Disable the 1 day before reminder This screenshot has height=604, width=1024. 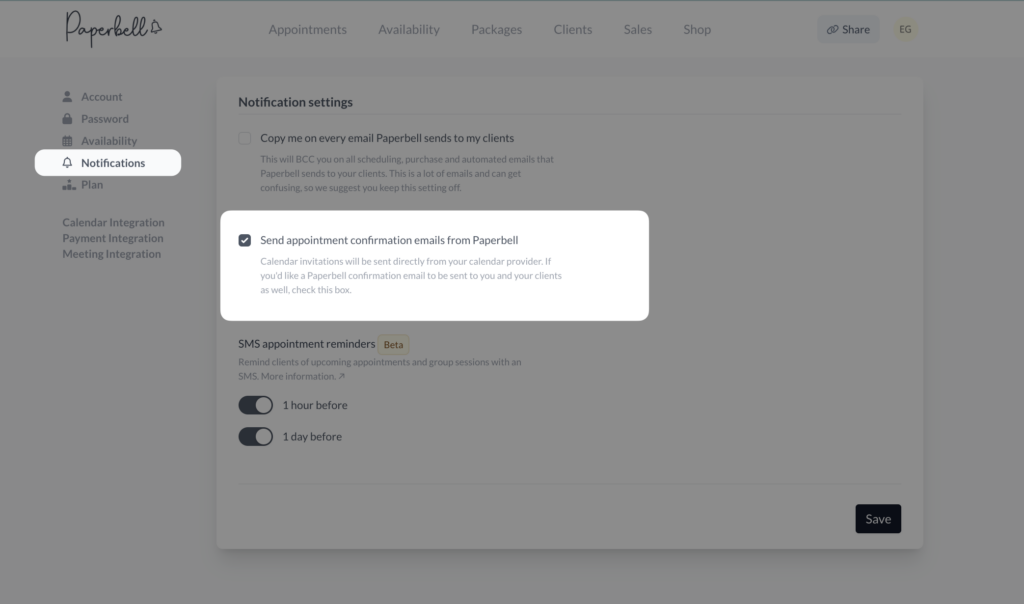click(256, 437)
